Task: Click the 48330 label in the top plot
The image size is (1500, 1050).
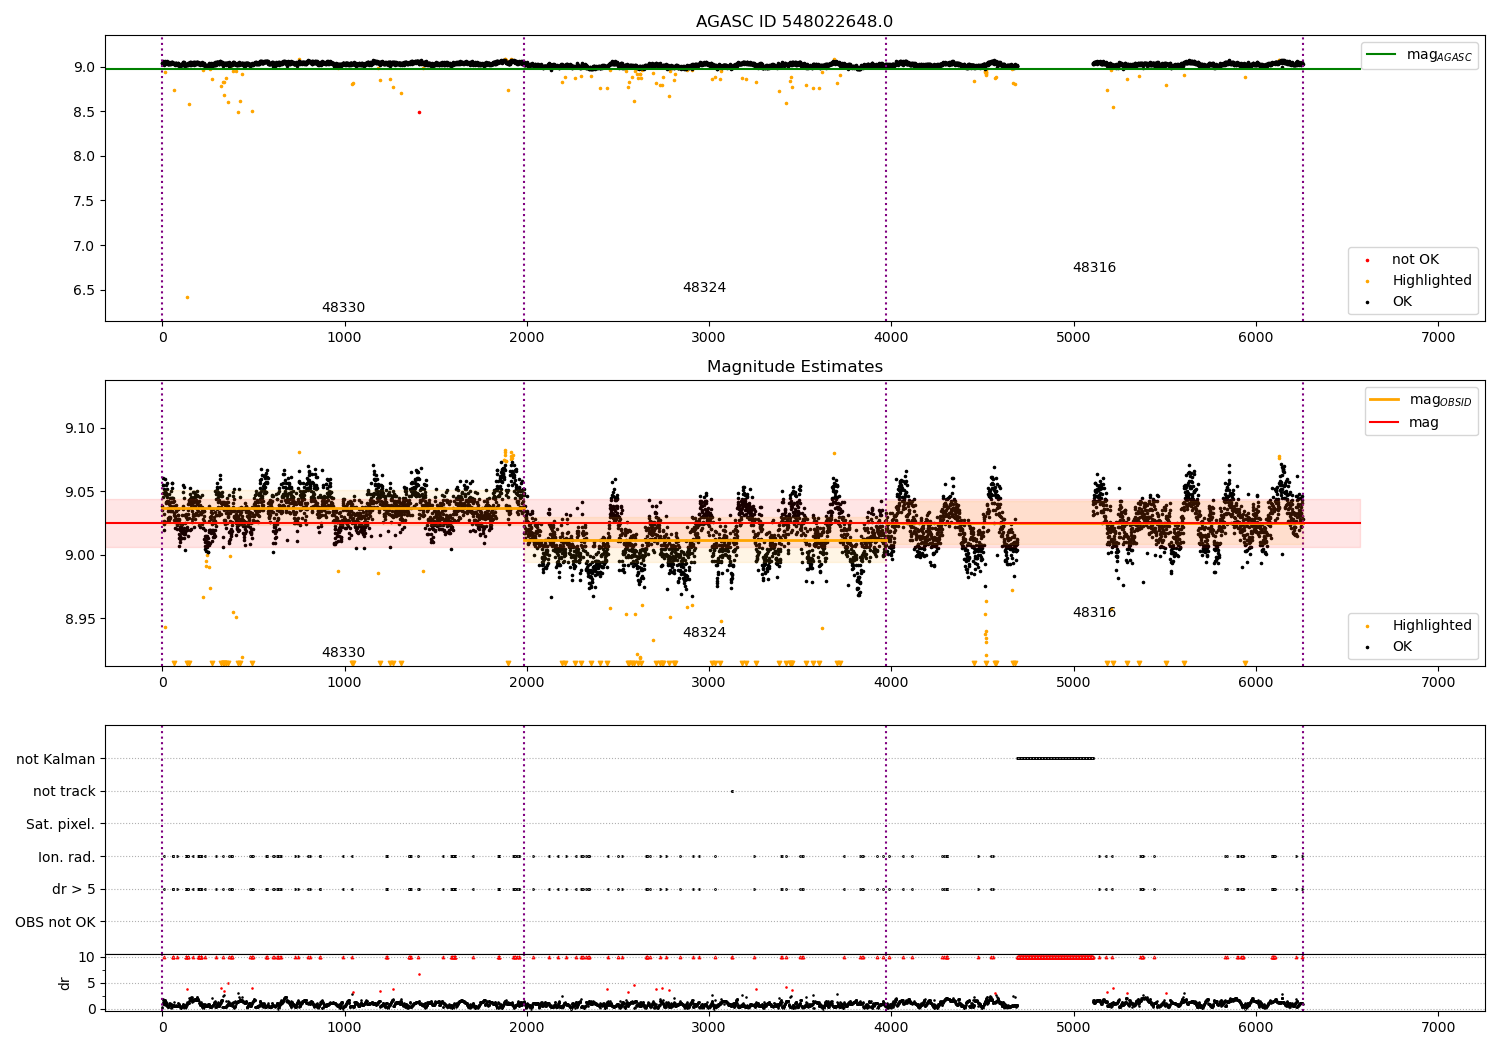Action: [343, 308]
